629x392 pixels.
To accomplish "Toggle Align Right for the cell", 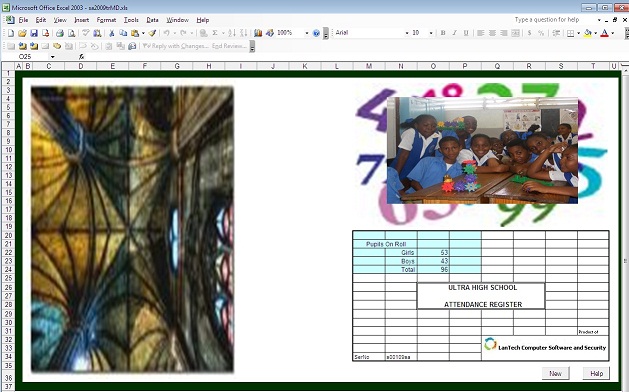I will [x=504, y=33].
